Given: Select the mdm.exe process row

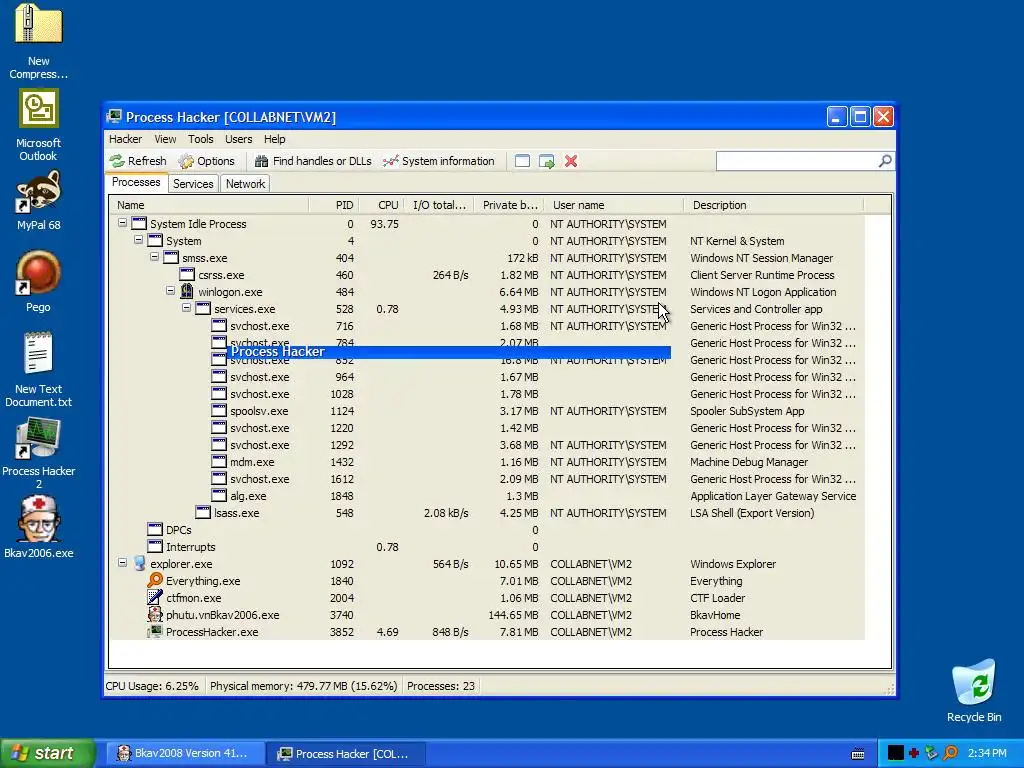Looking at the screenshot, I should [487, 462].
